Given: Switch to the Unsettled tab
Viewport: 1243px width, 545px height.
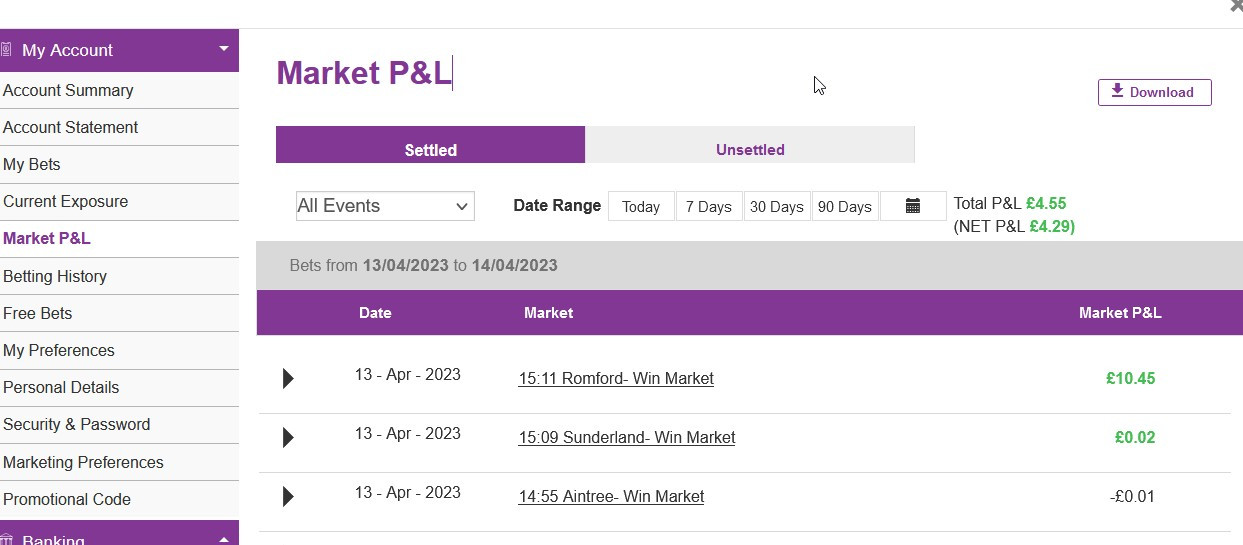Looking at the screenshot, I should [x=750, y=150].
